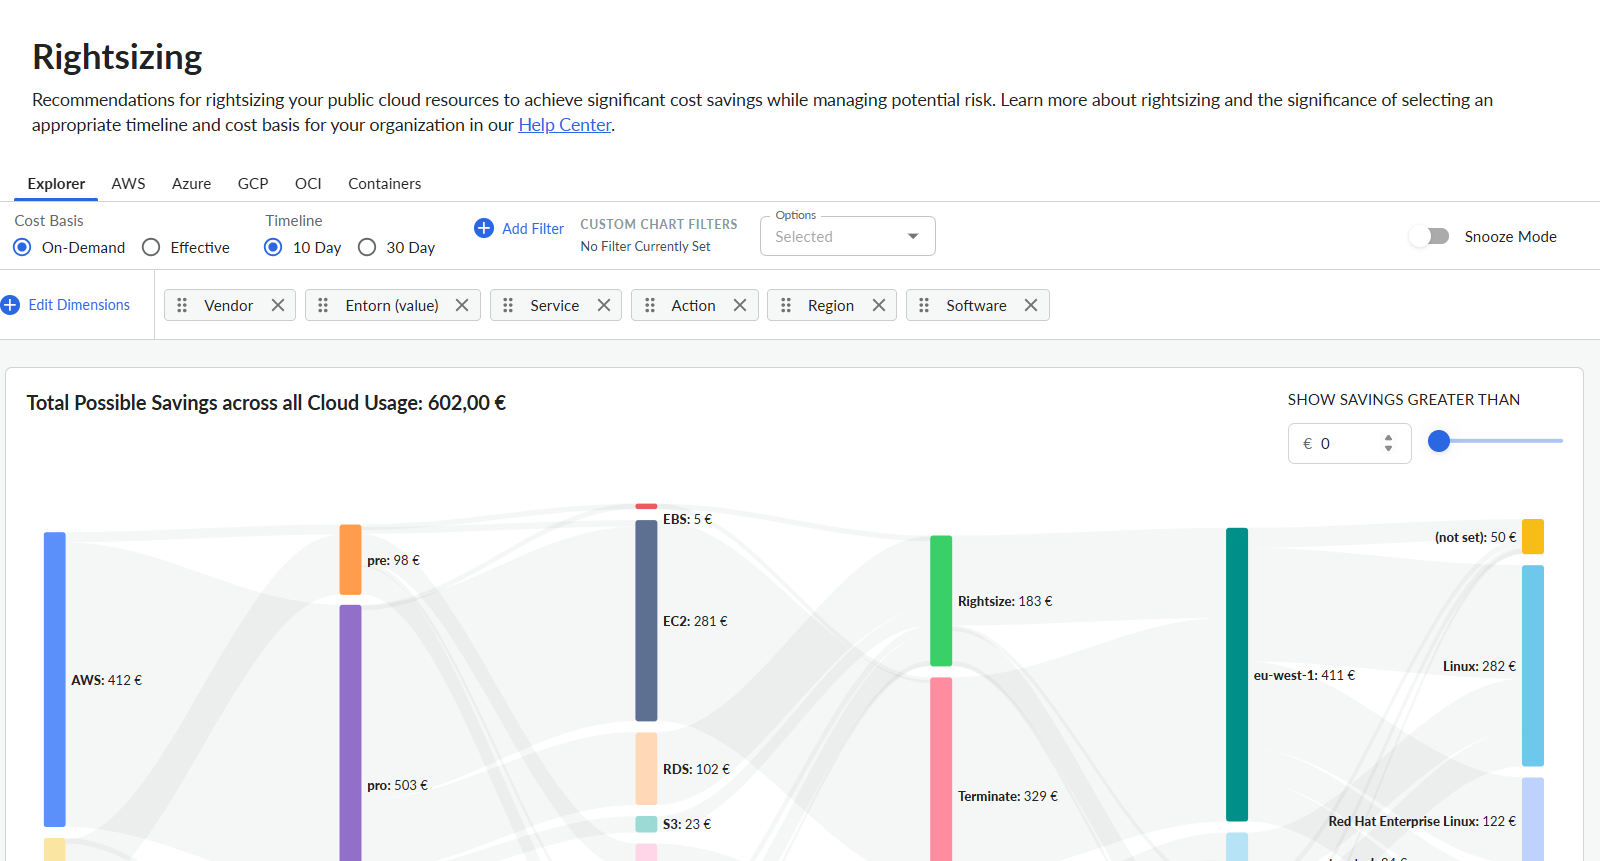Click the savings threshold slider handle

pyautogui.click(x=1439, y=441)
